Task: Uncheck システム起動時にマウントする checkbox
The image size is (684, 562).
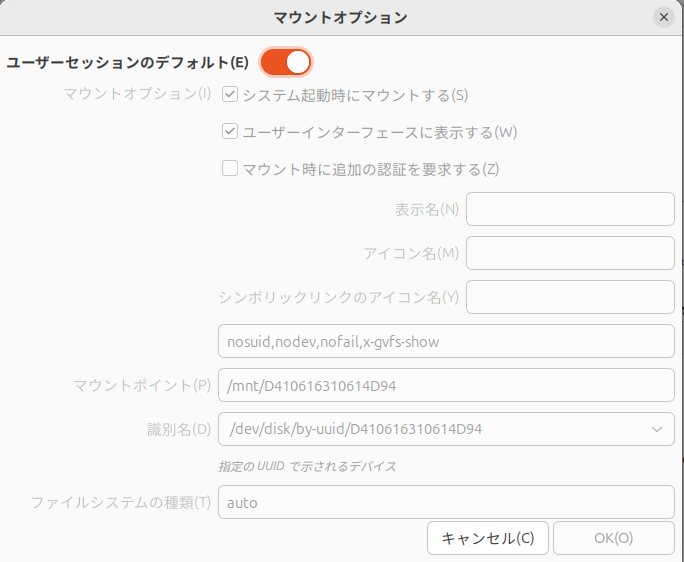Action: [230, 94]
